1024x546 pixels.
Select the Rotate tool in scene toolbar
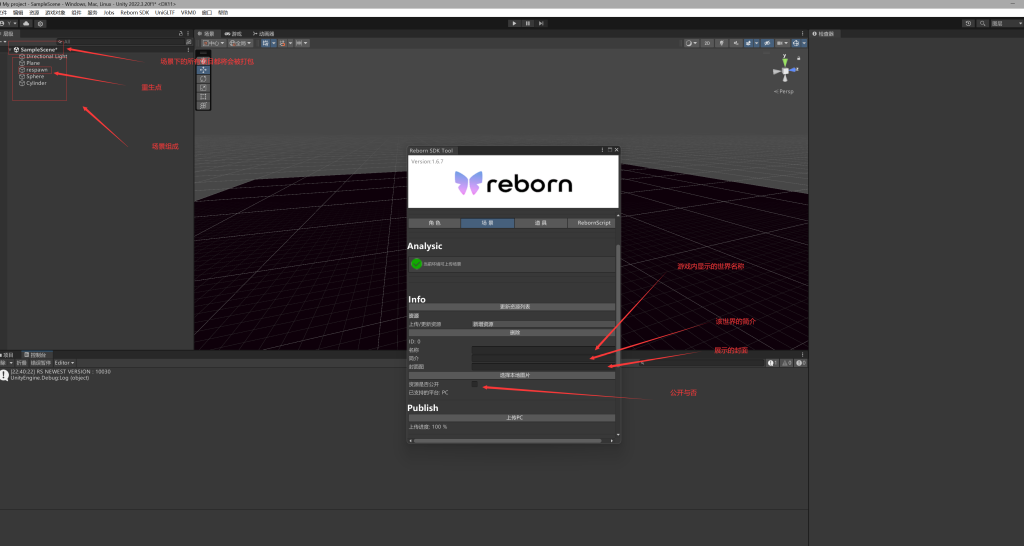204,79
